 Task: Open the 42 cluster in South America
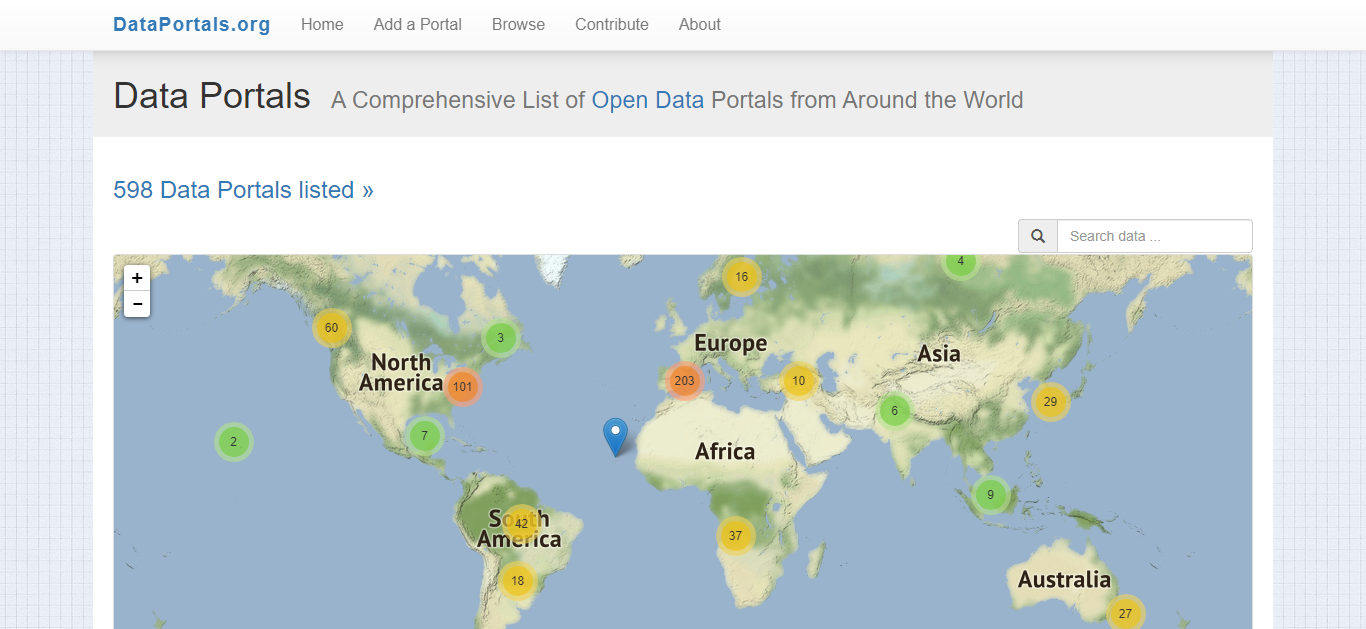(521, 523)
